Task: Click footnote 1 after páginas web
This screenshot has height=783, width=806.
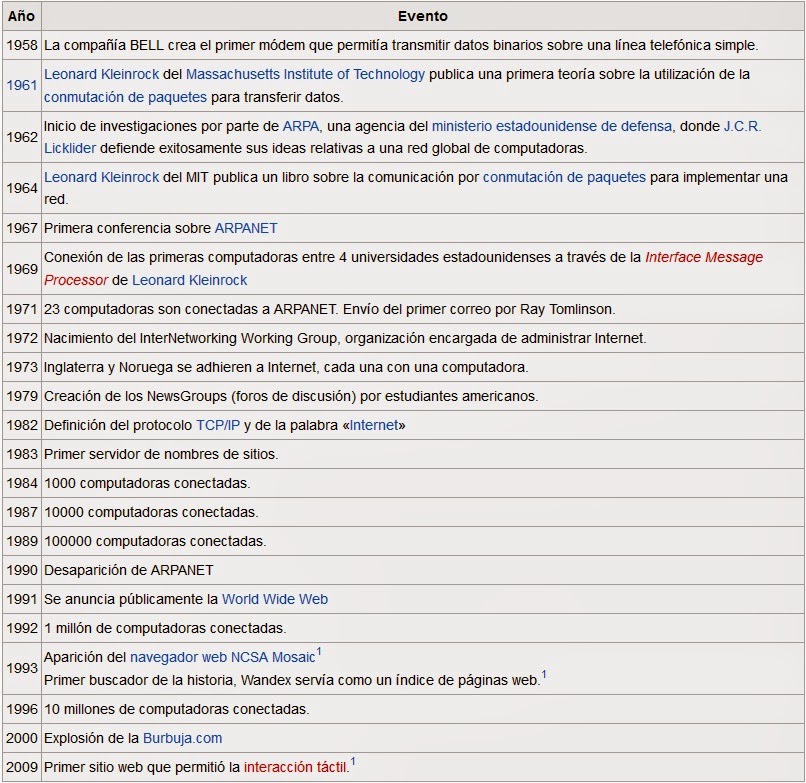Action: [x=544, y=675]
